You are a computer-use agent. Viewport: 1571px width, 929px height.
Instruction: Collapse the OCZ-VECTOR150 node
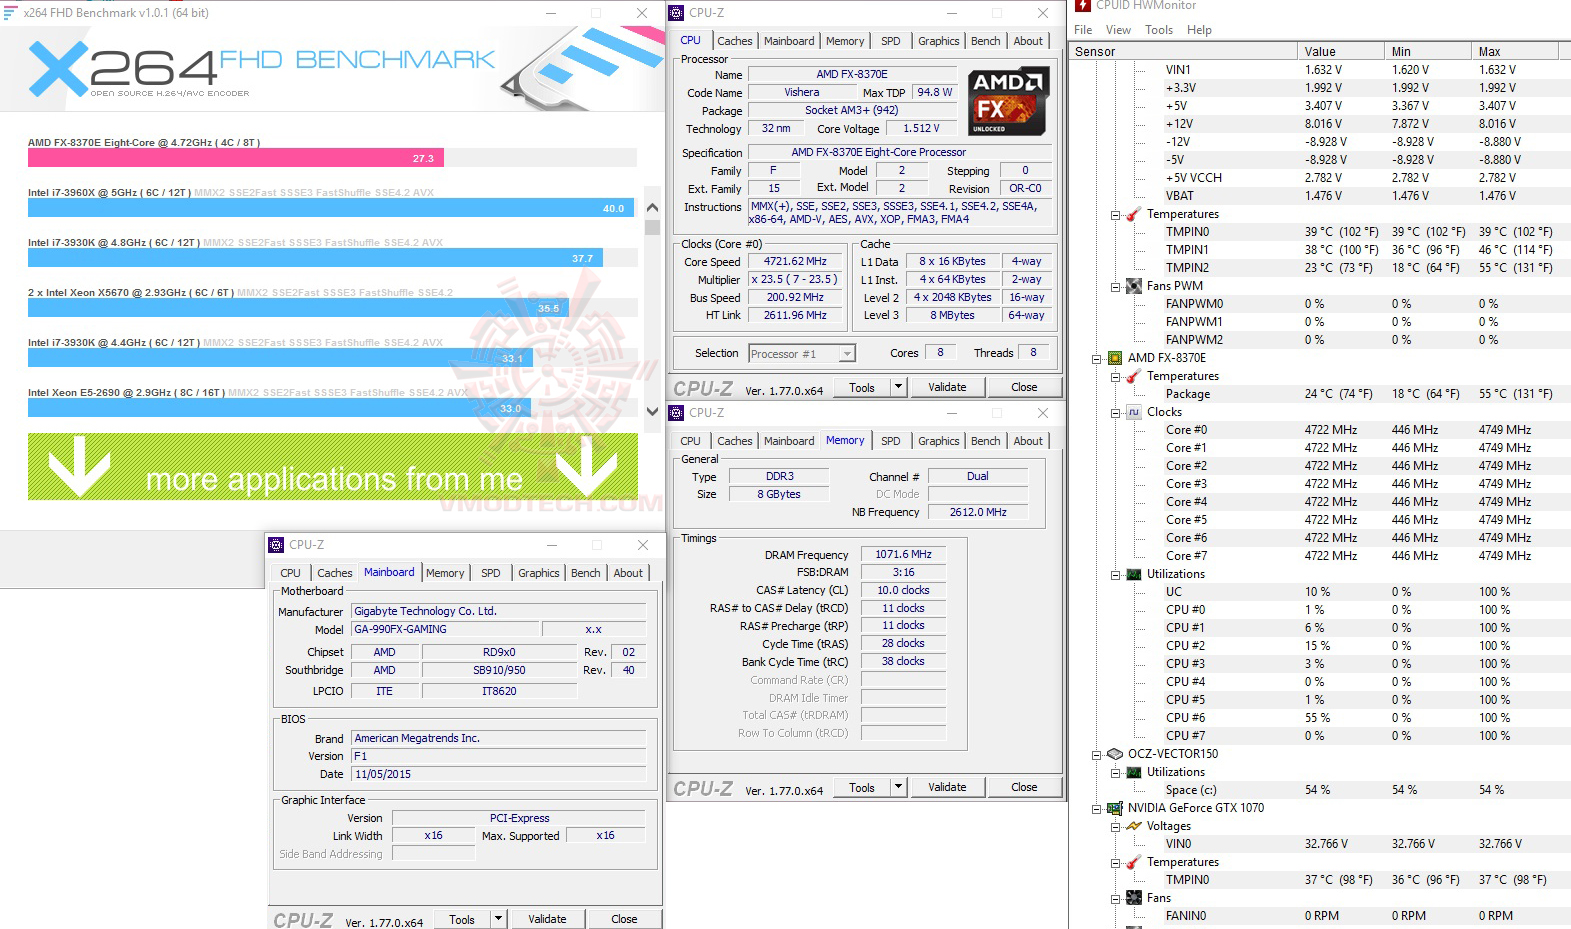pyautogui.click(x=1096, y=755)
